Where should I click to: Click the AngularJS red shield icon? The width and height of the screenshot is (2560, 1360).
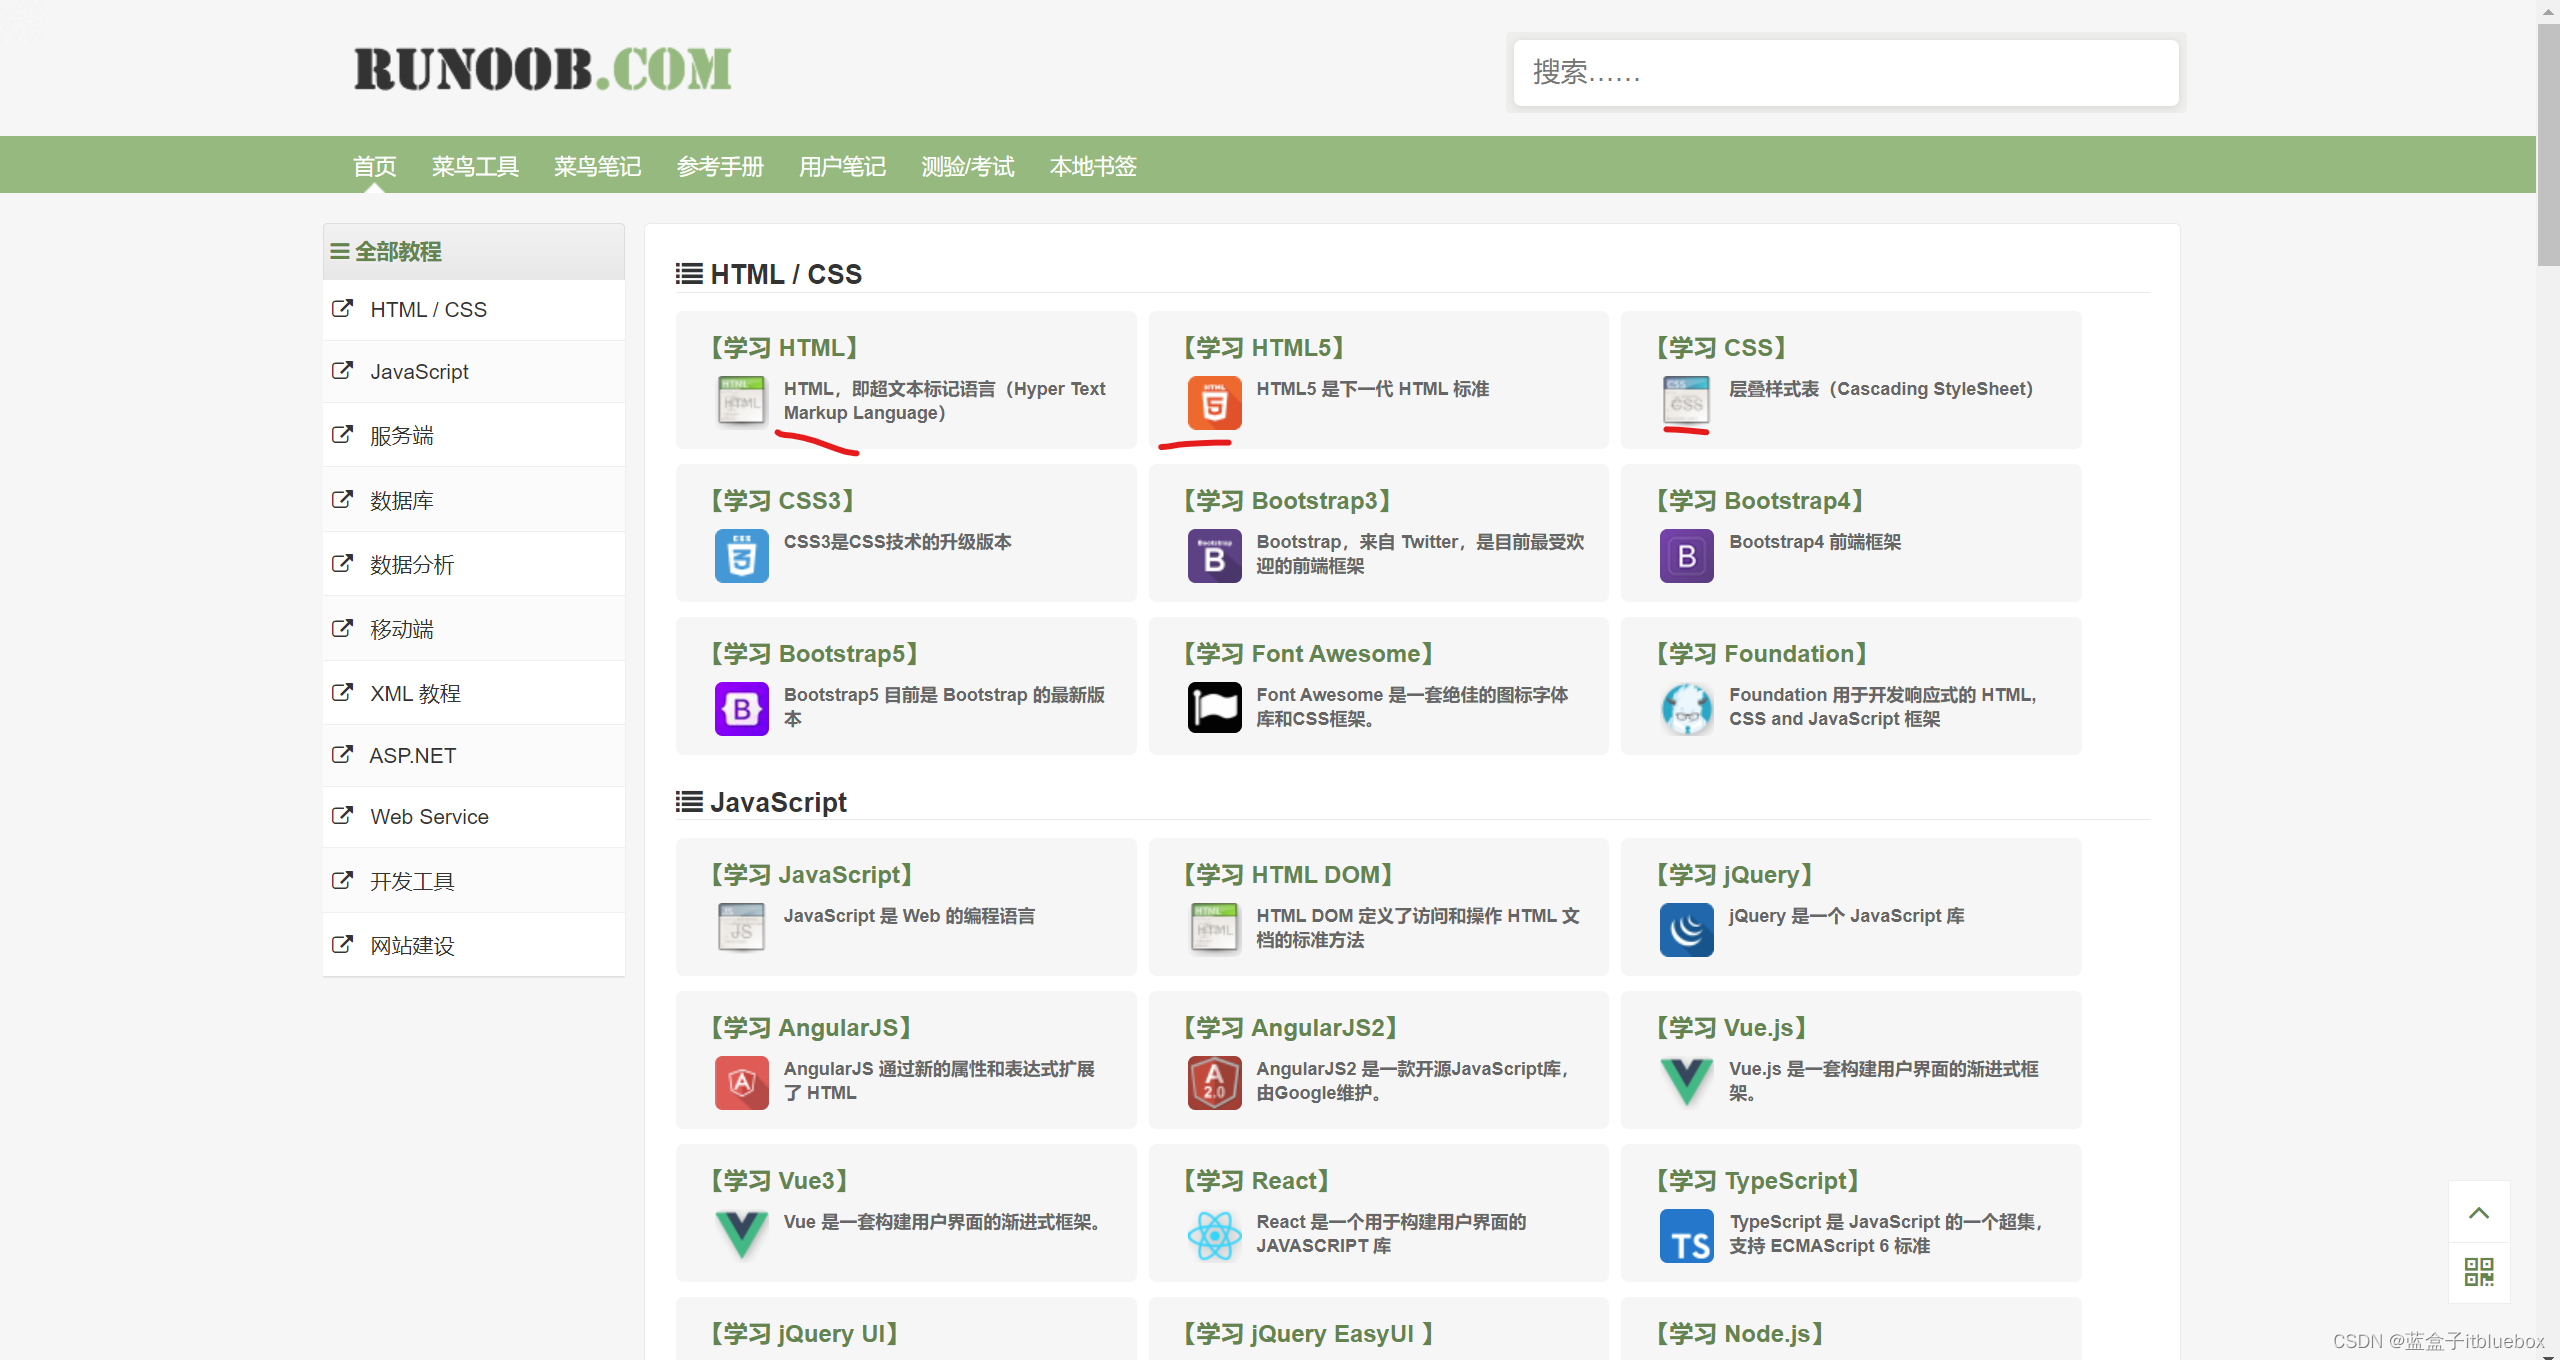(x=741, y=1083)
